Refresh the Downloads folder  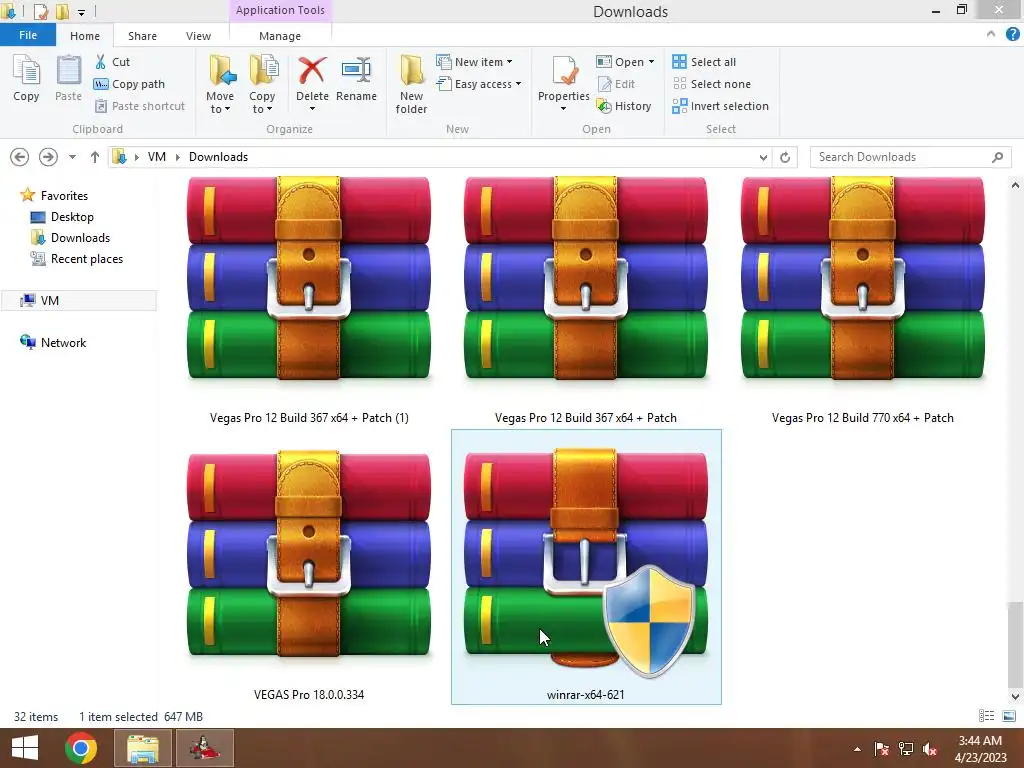pos(785,157)
